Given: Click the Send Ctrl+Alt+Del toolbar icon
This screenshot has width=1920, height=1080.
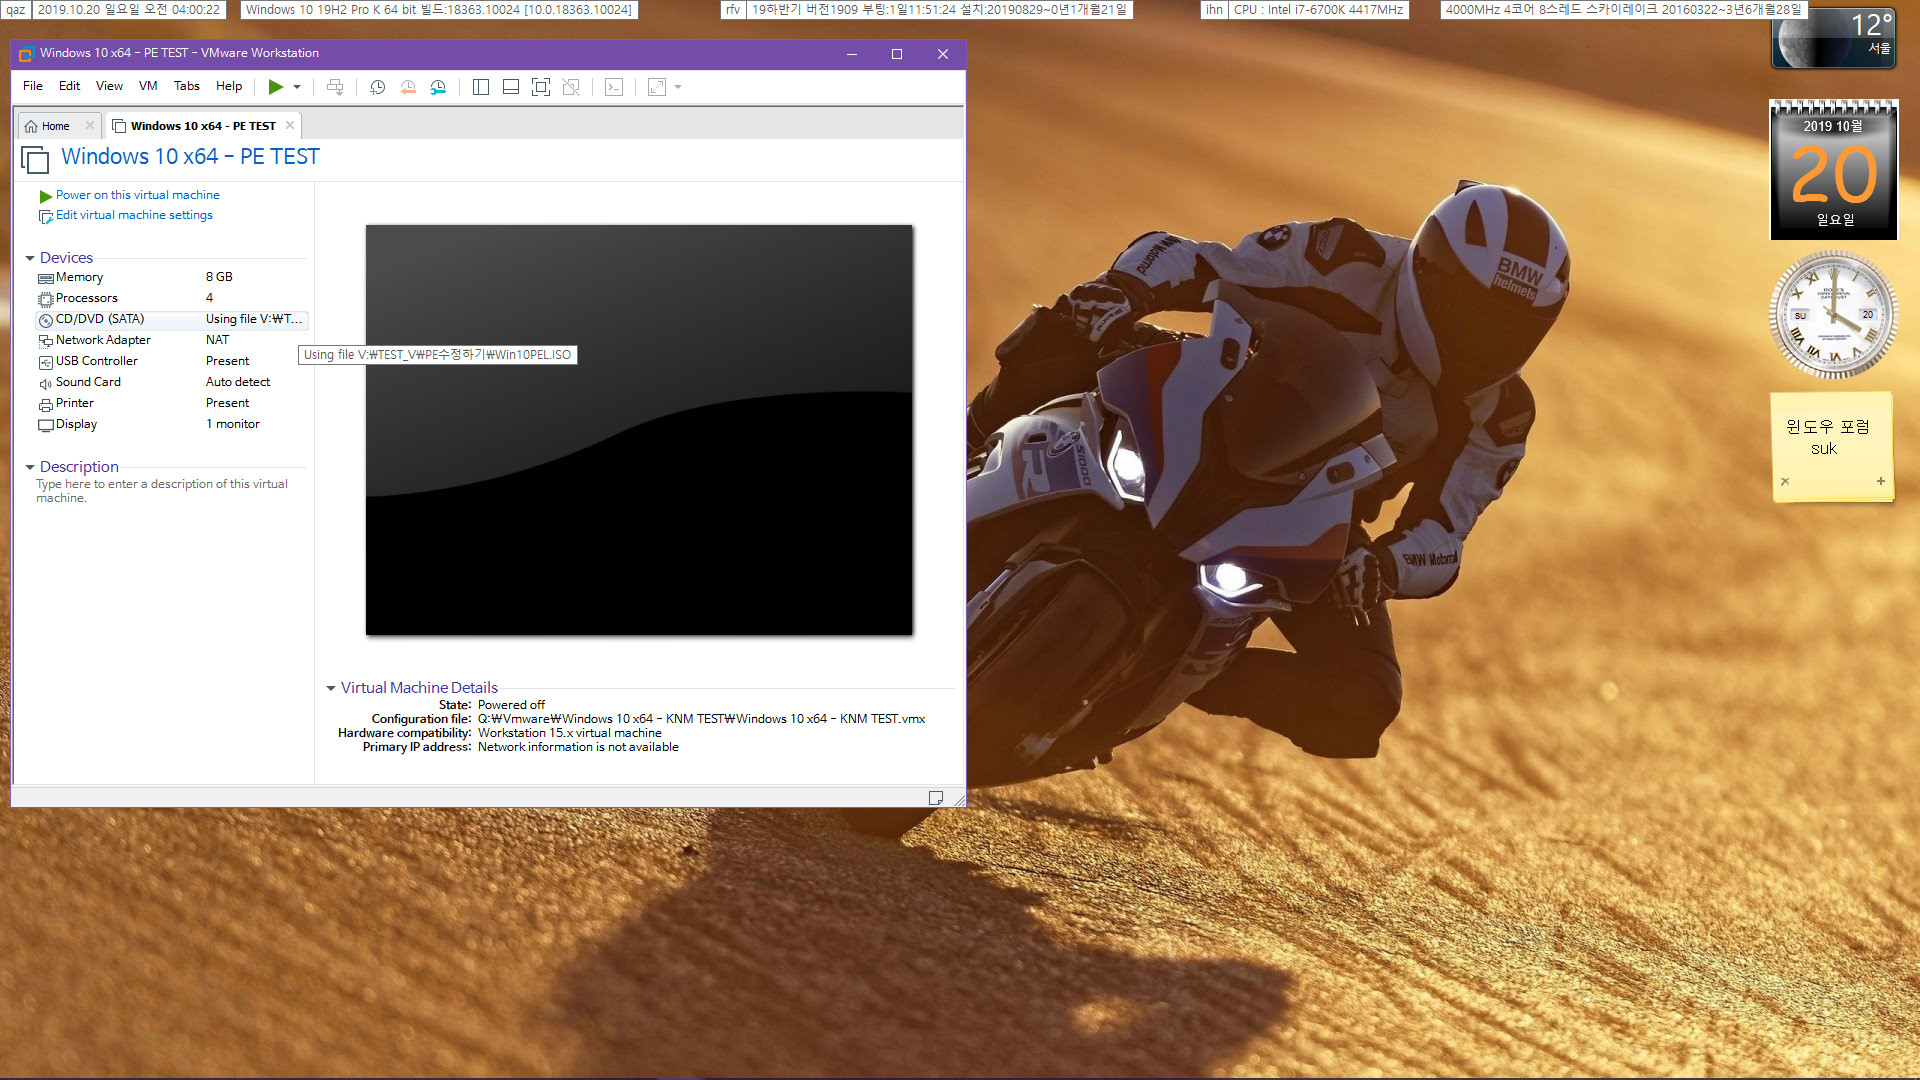Looking at the screenshot, I should pos(335,87).
